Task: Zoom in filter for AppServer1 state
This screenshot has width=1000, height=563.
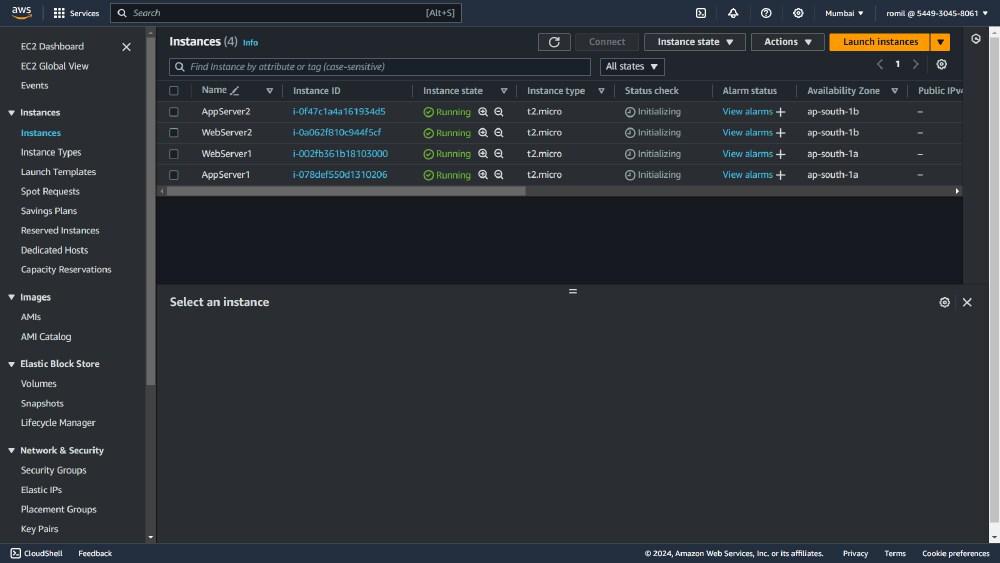Action: [x=483, y=175]
